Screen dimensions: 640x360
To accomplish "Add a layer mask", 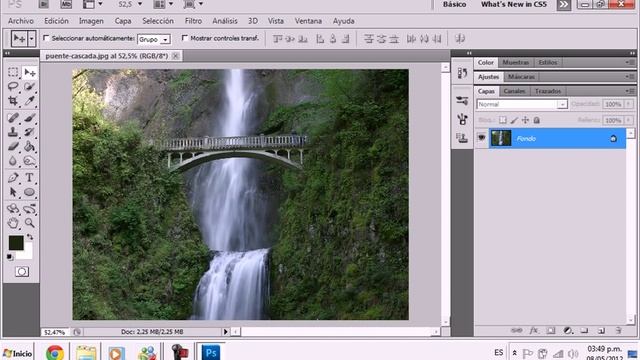I will tap(551, 331).
